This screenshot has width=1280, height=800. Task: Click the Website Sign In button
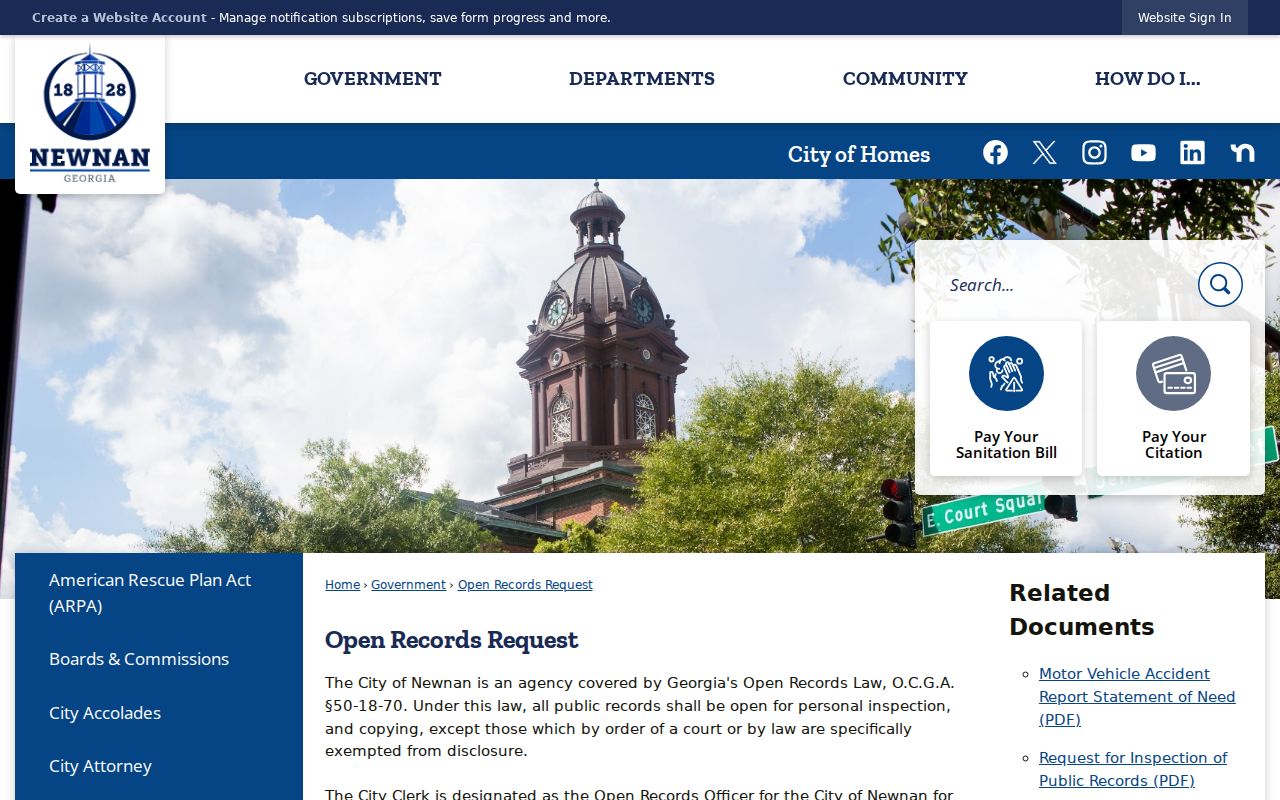coord(1185,18)
